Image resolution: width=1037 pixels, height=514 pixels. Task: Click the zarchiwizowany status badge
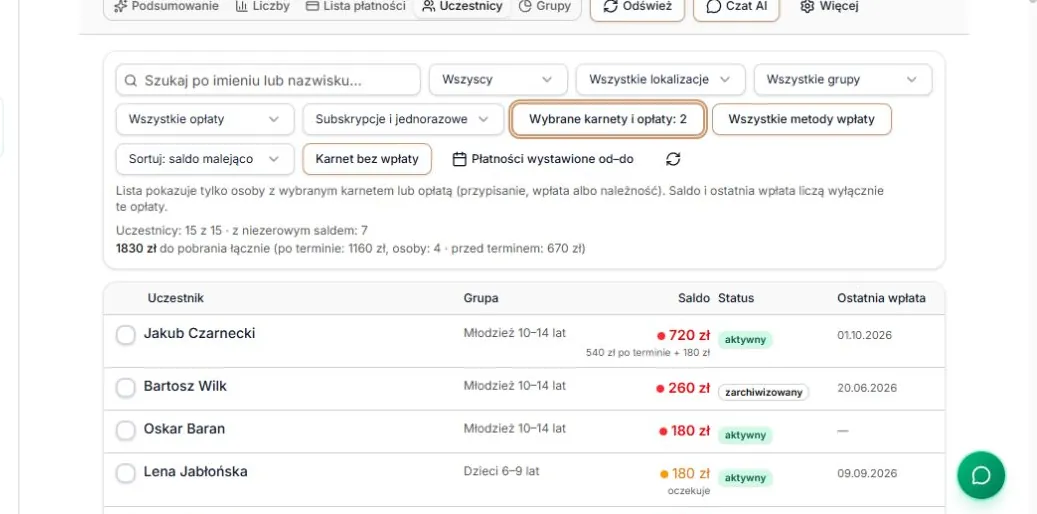point(764,392)
